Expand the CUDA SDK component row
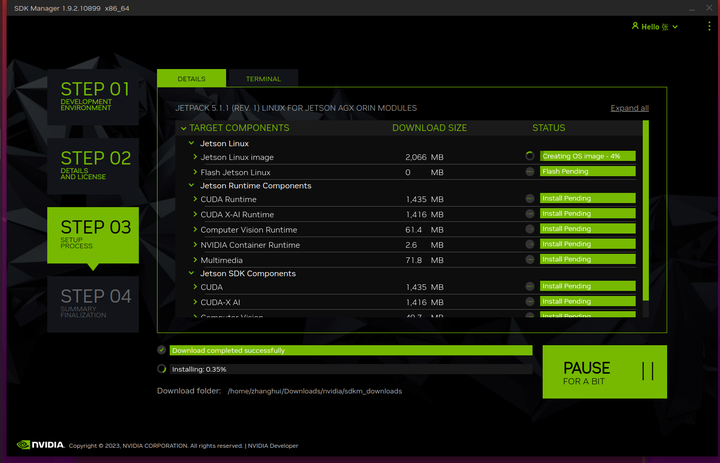 195,287
